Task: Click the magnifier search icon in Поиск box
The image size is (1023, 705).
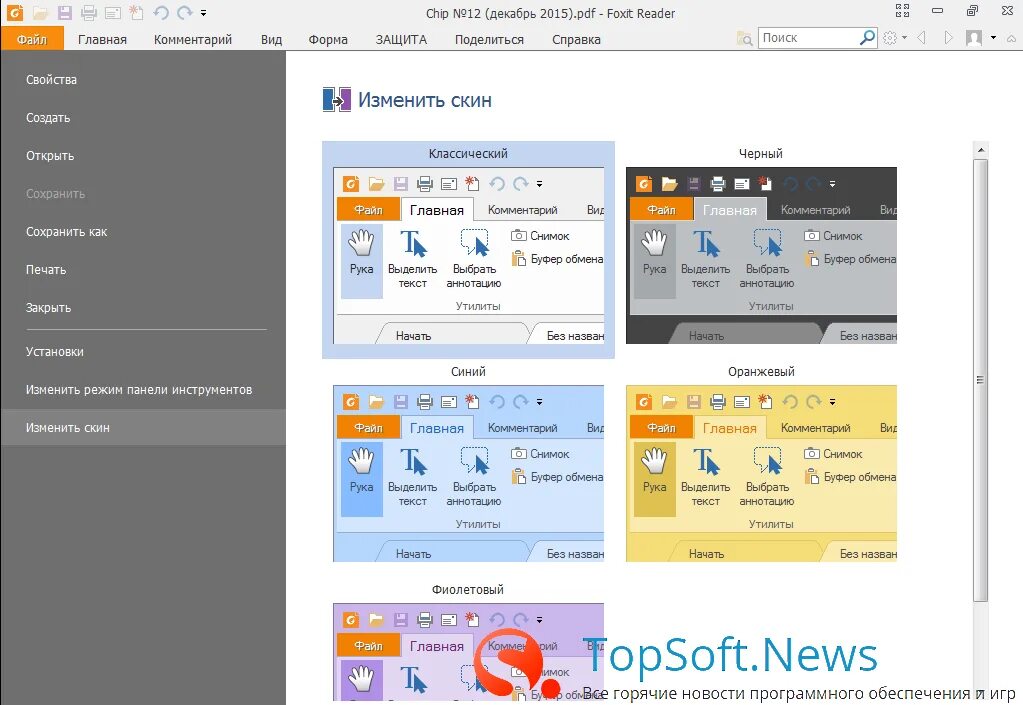Action: [x=867, y=38]
